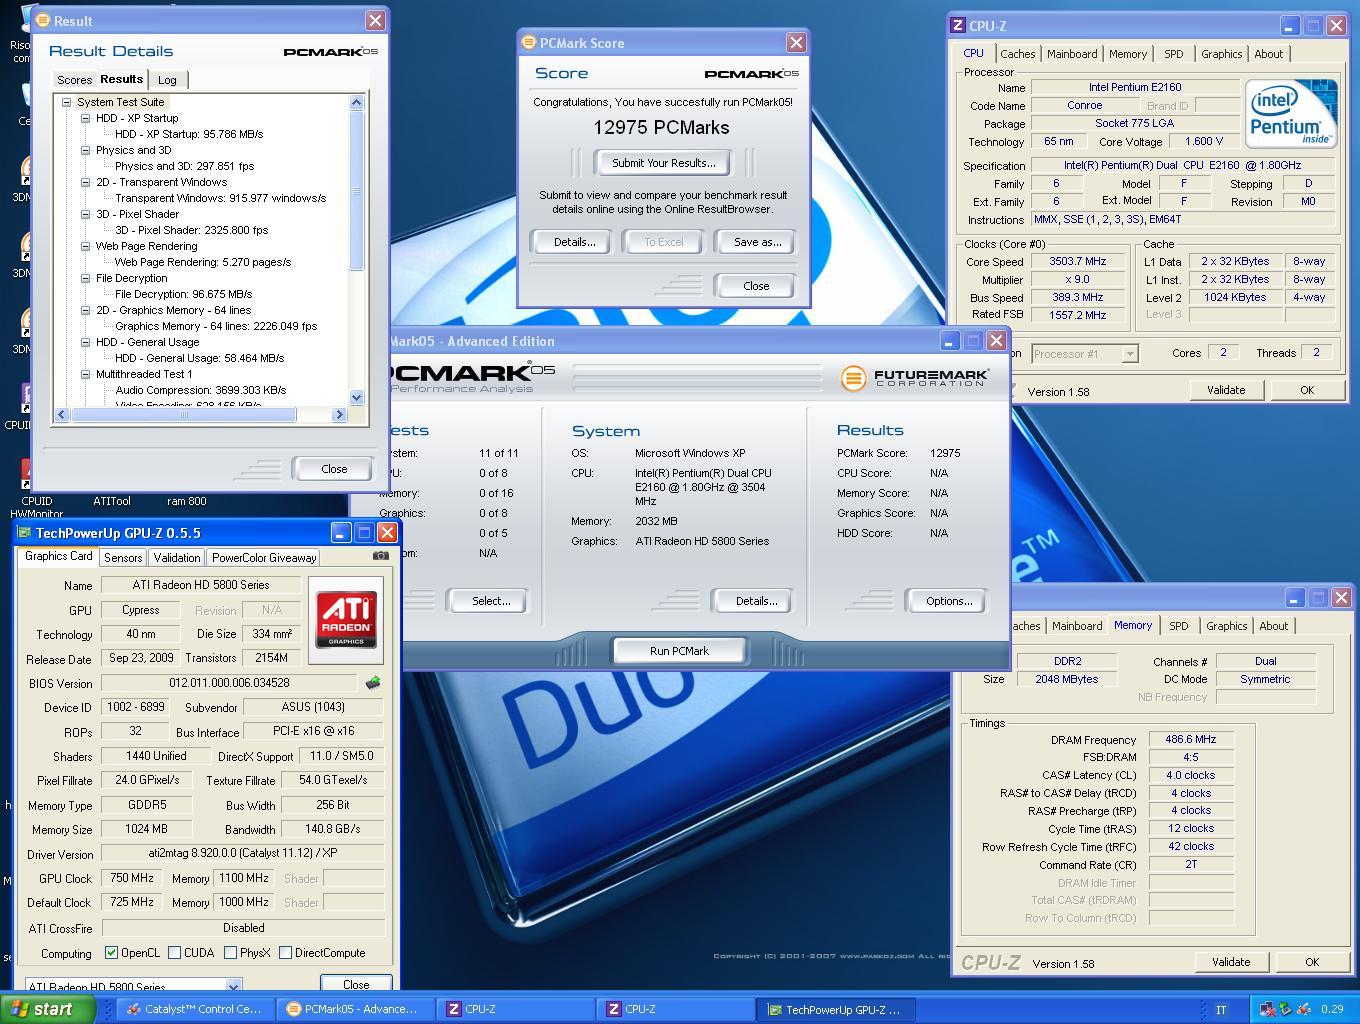
Task: Click Save as button in PCMark Score
Action: coord(757,242)
